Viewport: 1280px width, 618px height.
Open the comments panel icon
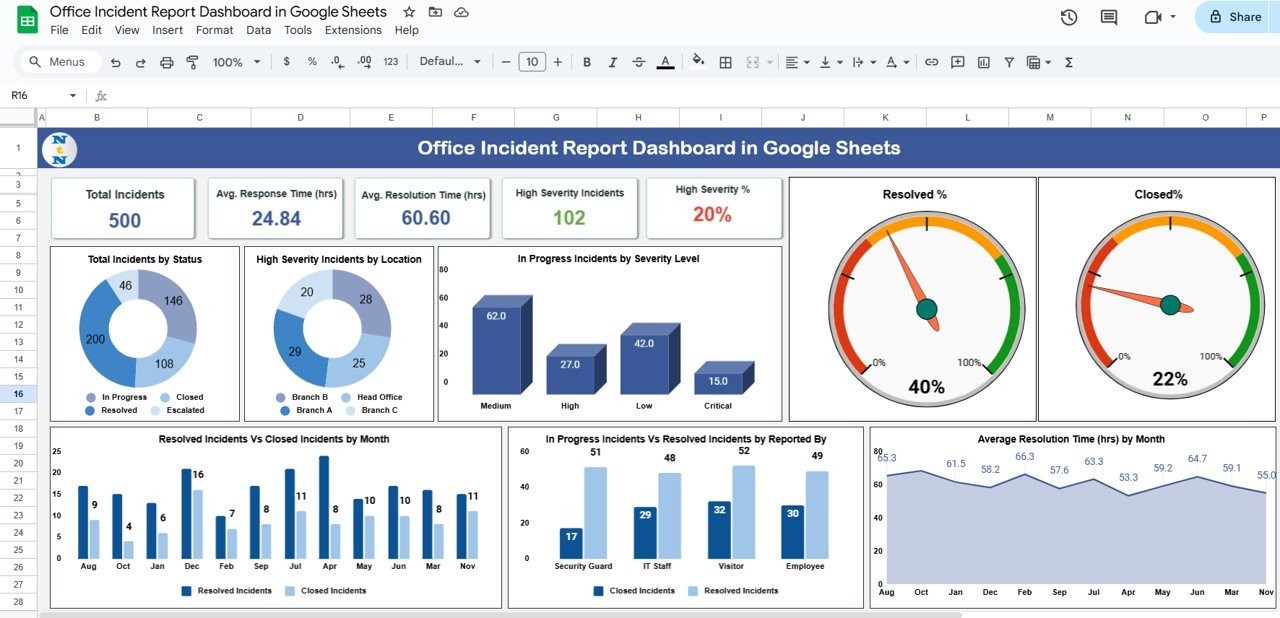coord(1109,17)
